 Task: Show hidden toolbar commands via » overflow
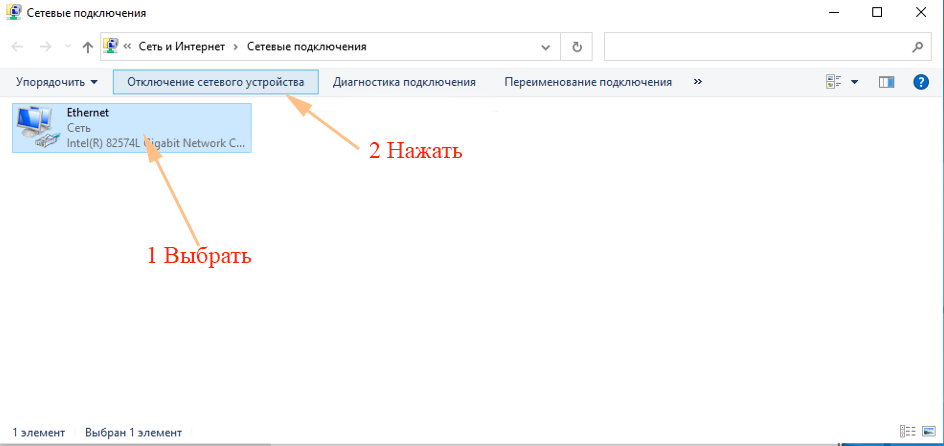point(698,82)
